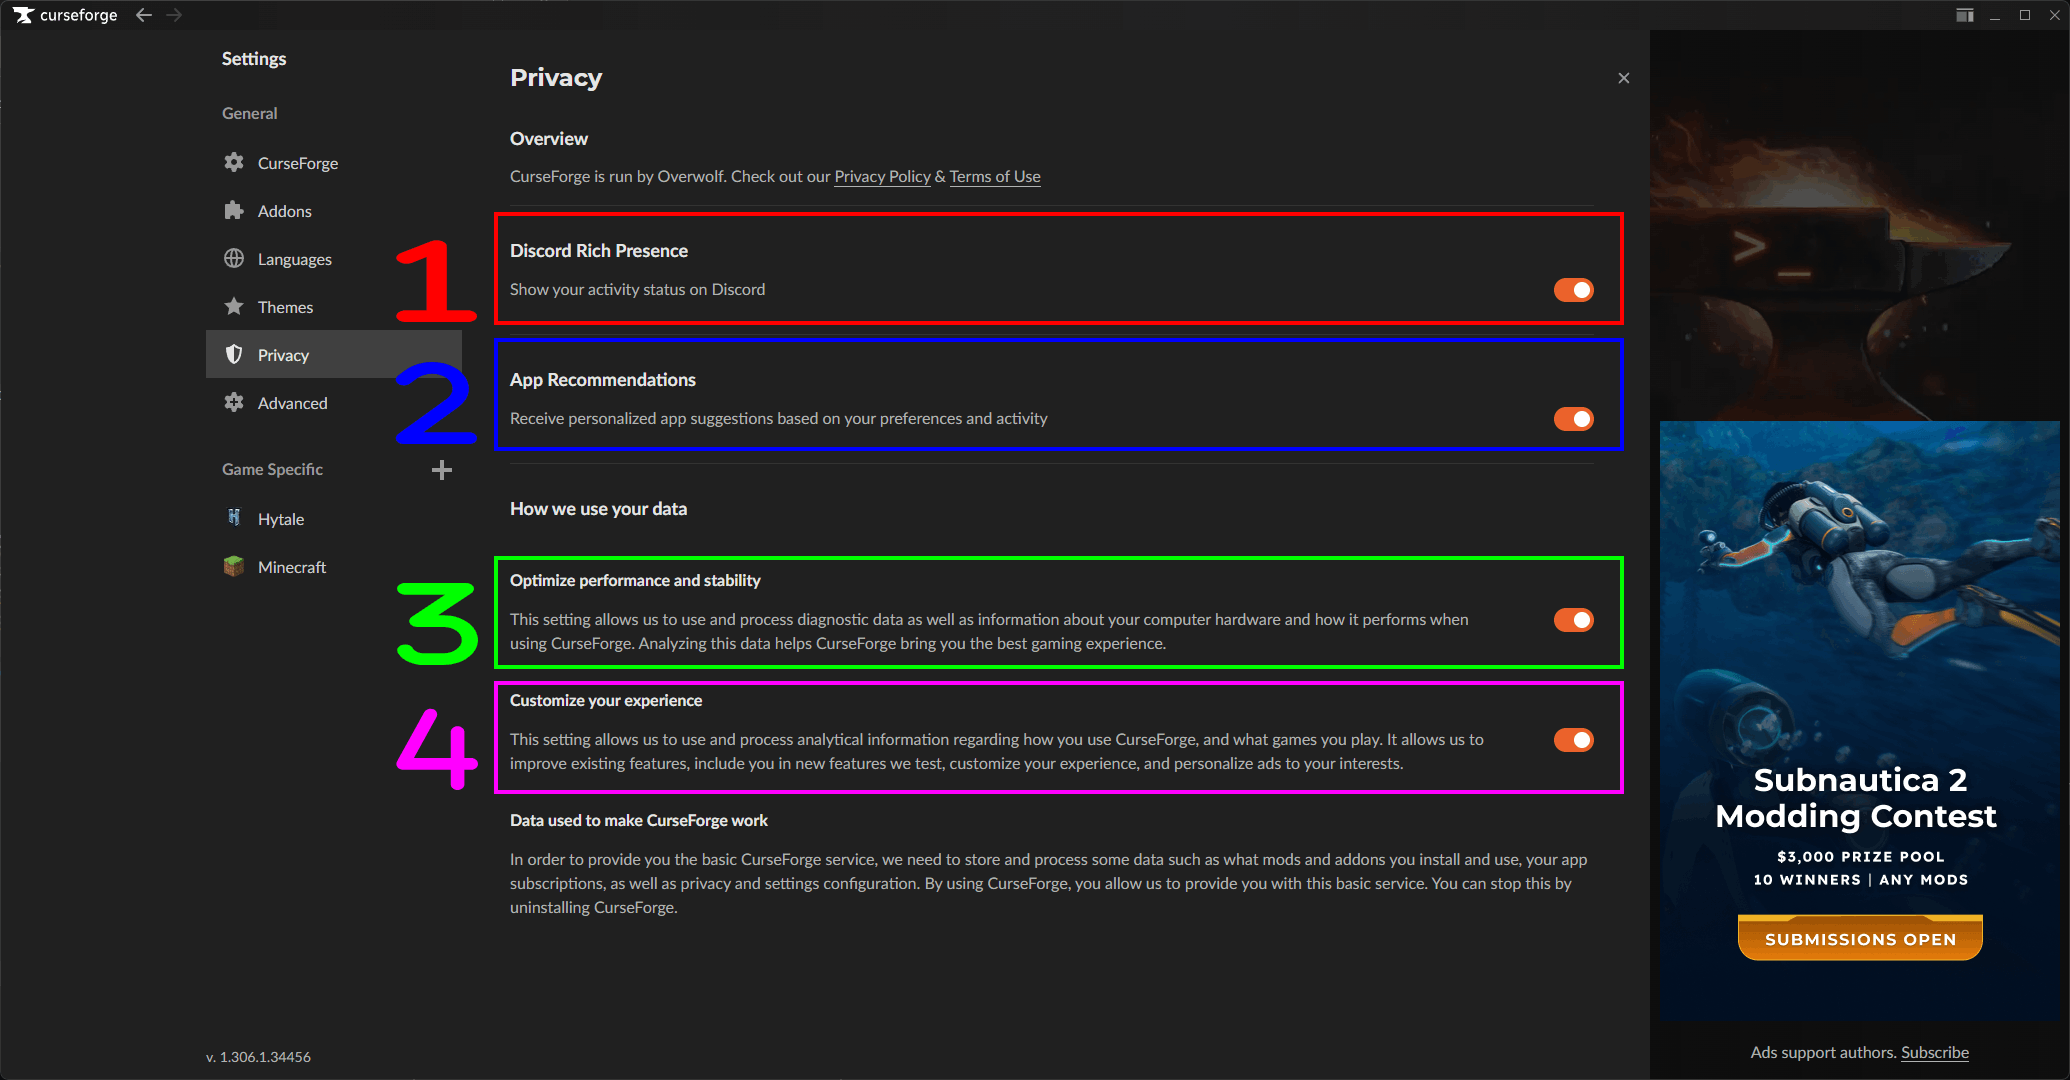Click the 'Game Specific' section label

tap(272, 469)
